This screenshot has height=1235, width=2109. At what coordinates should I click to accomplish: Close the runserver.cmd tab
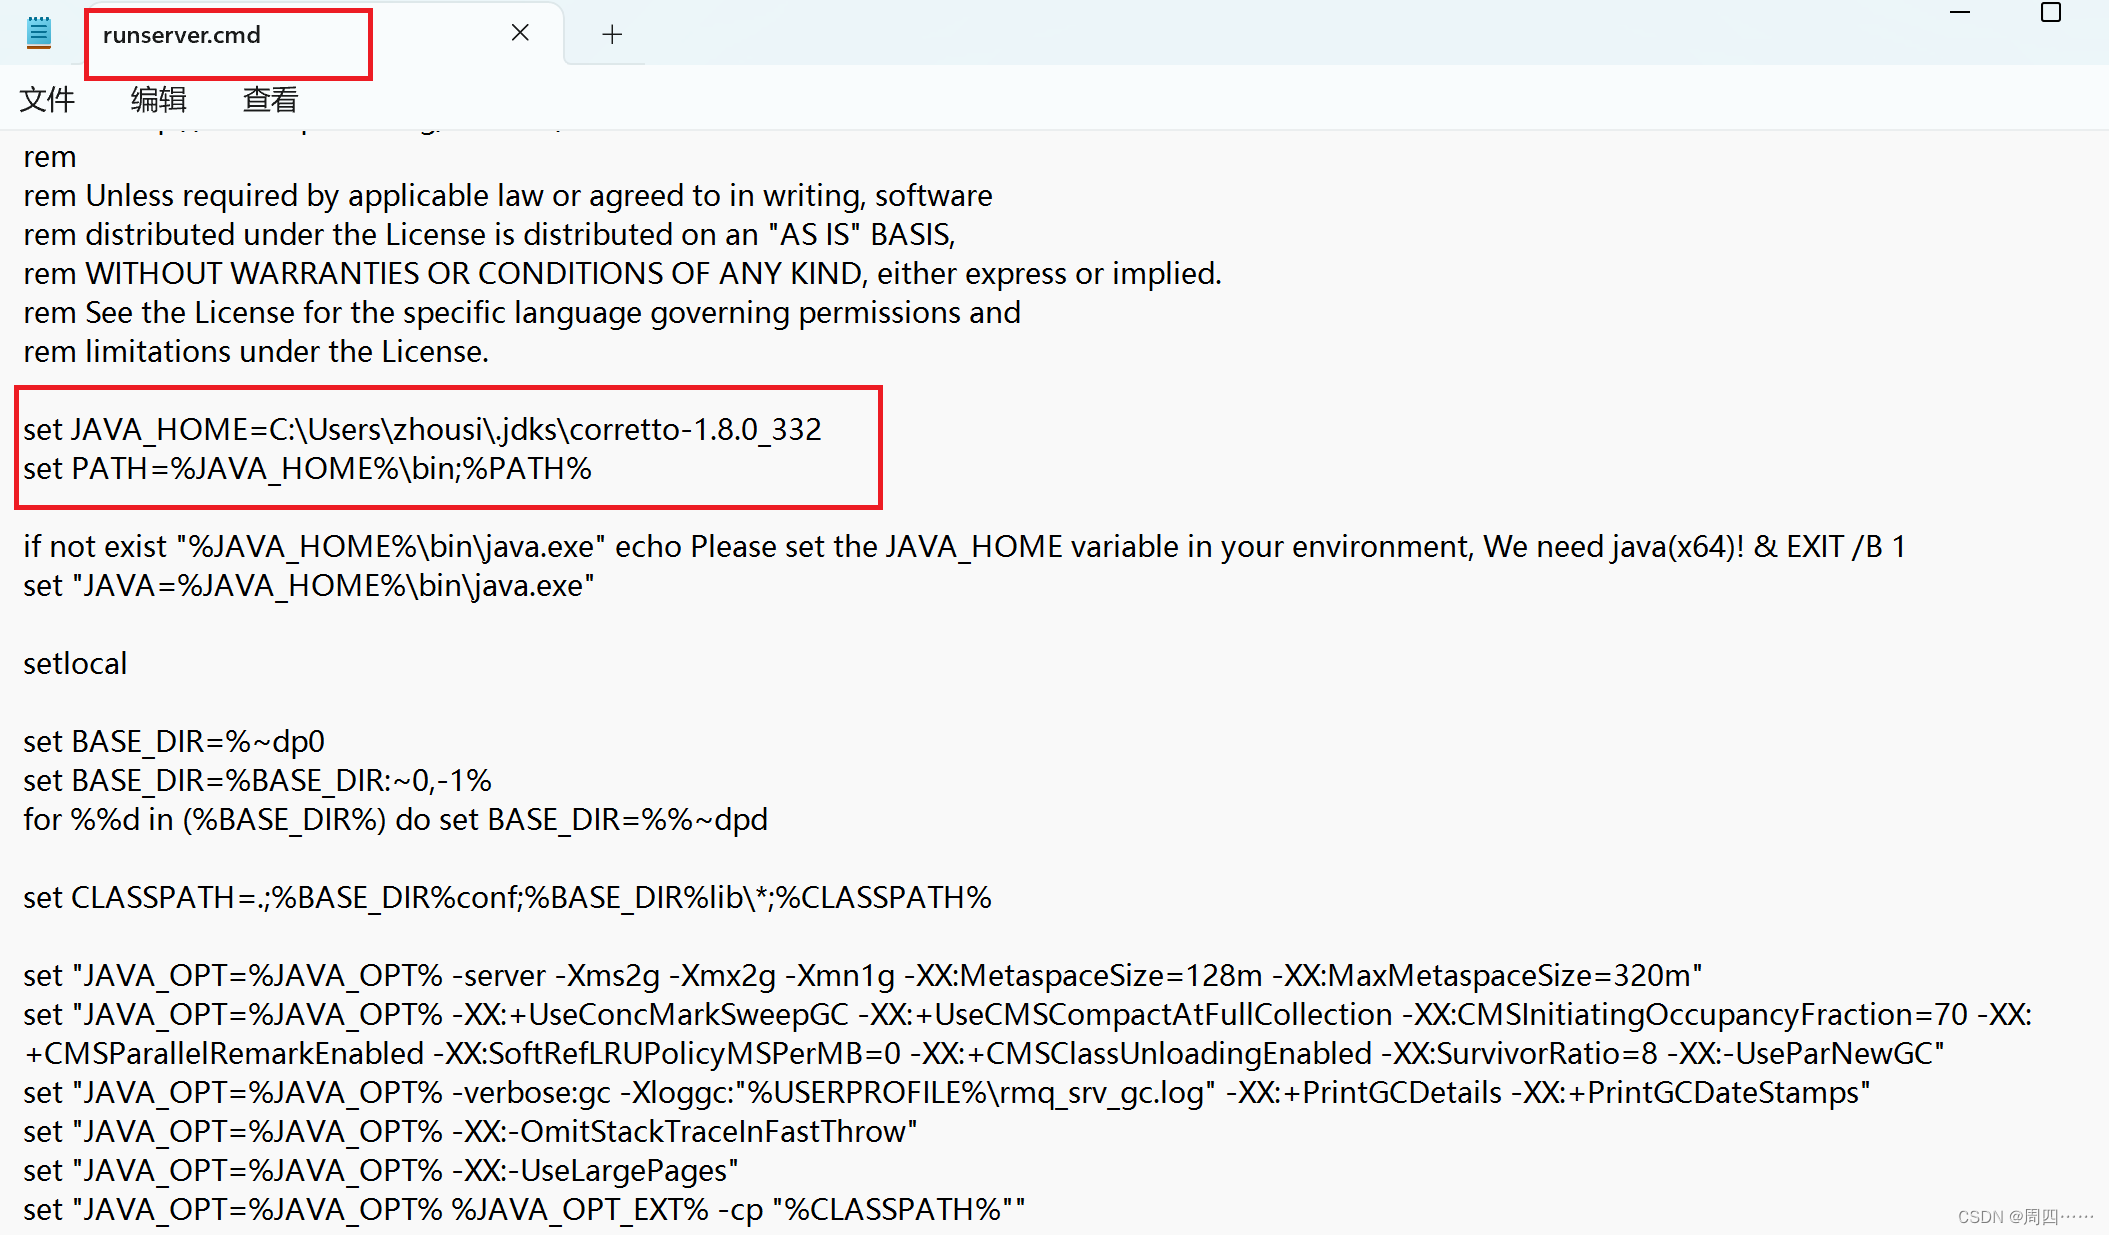[520, 33]
